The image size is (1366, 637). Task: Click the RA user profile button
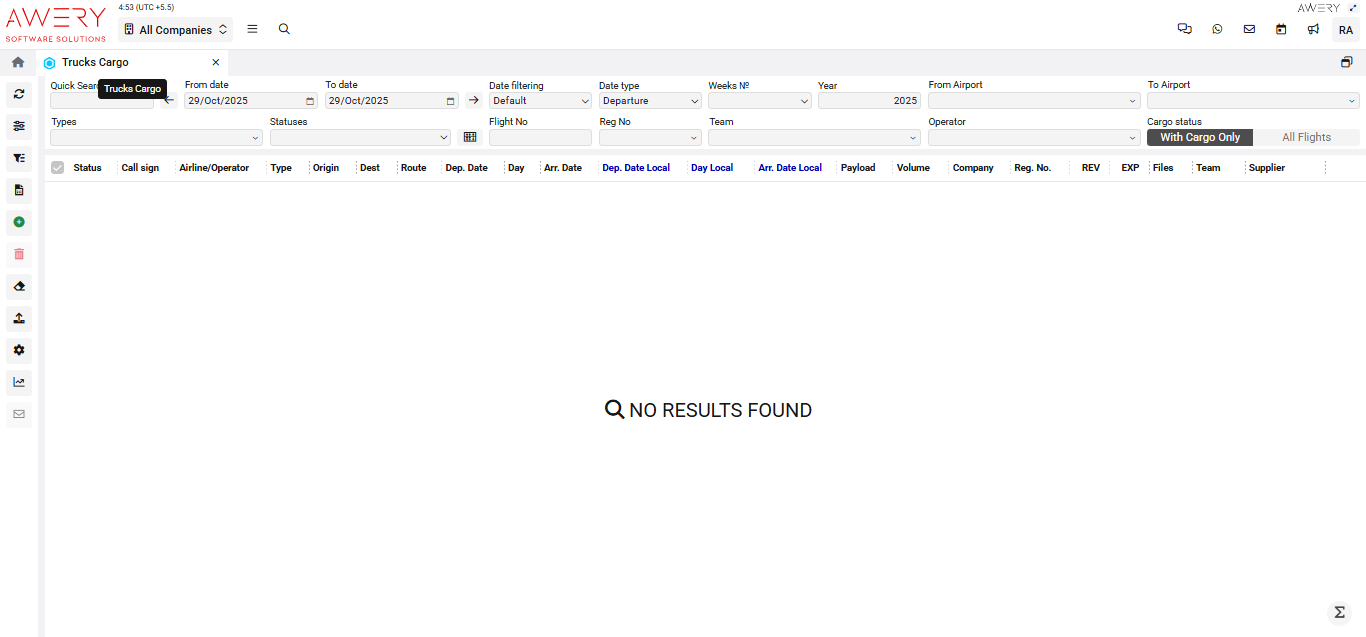1345,30
